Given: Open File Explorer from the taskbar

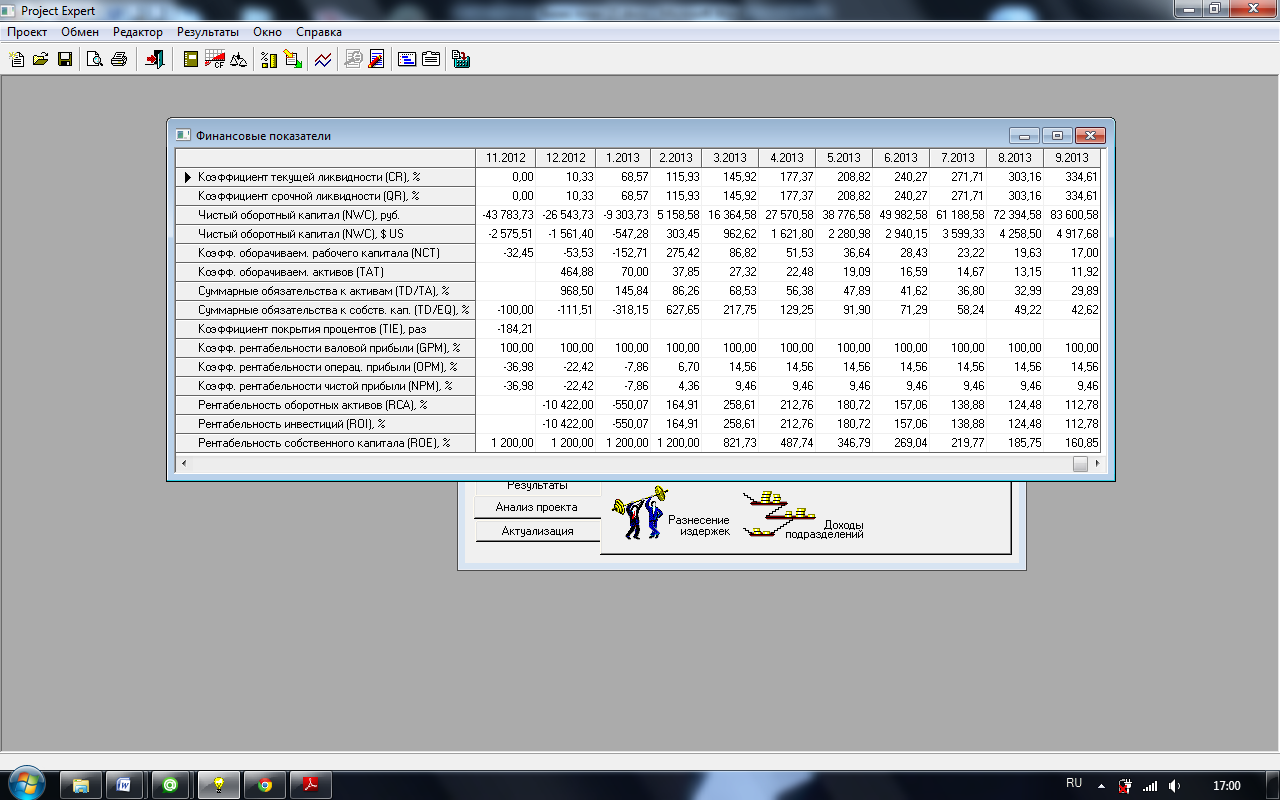Looking at the screenshot, I should click(81, 785).
